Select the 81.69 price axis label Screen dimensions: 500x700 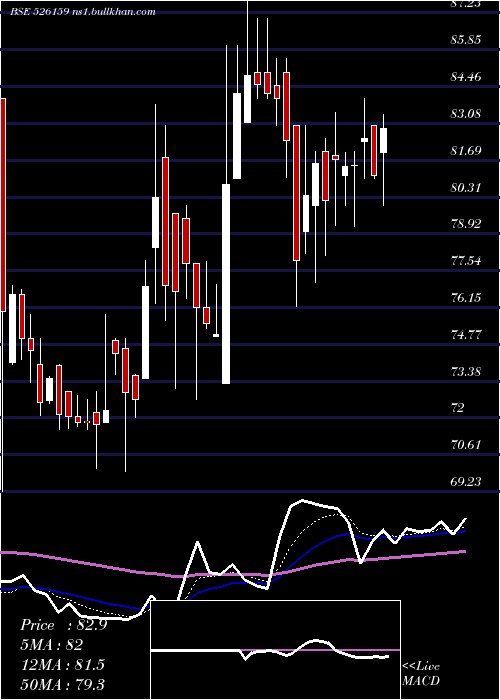pos(466,150)
